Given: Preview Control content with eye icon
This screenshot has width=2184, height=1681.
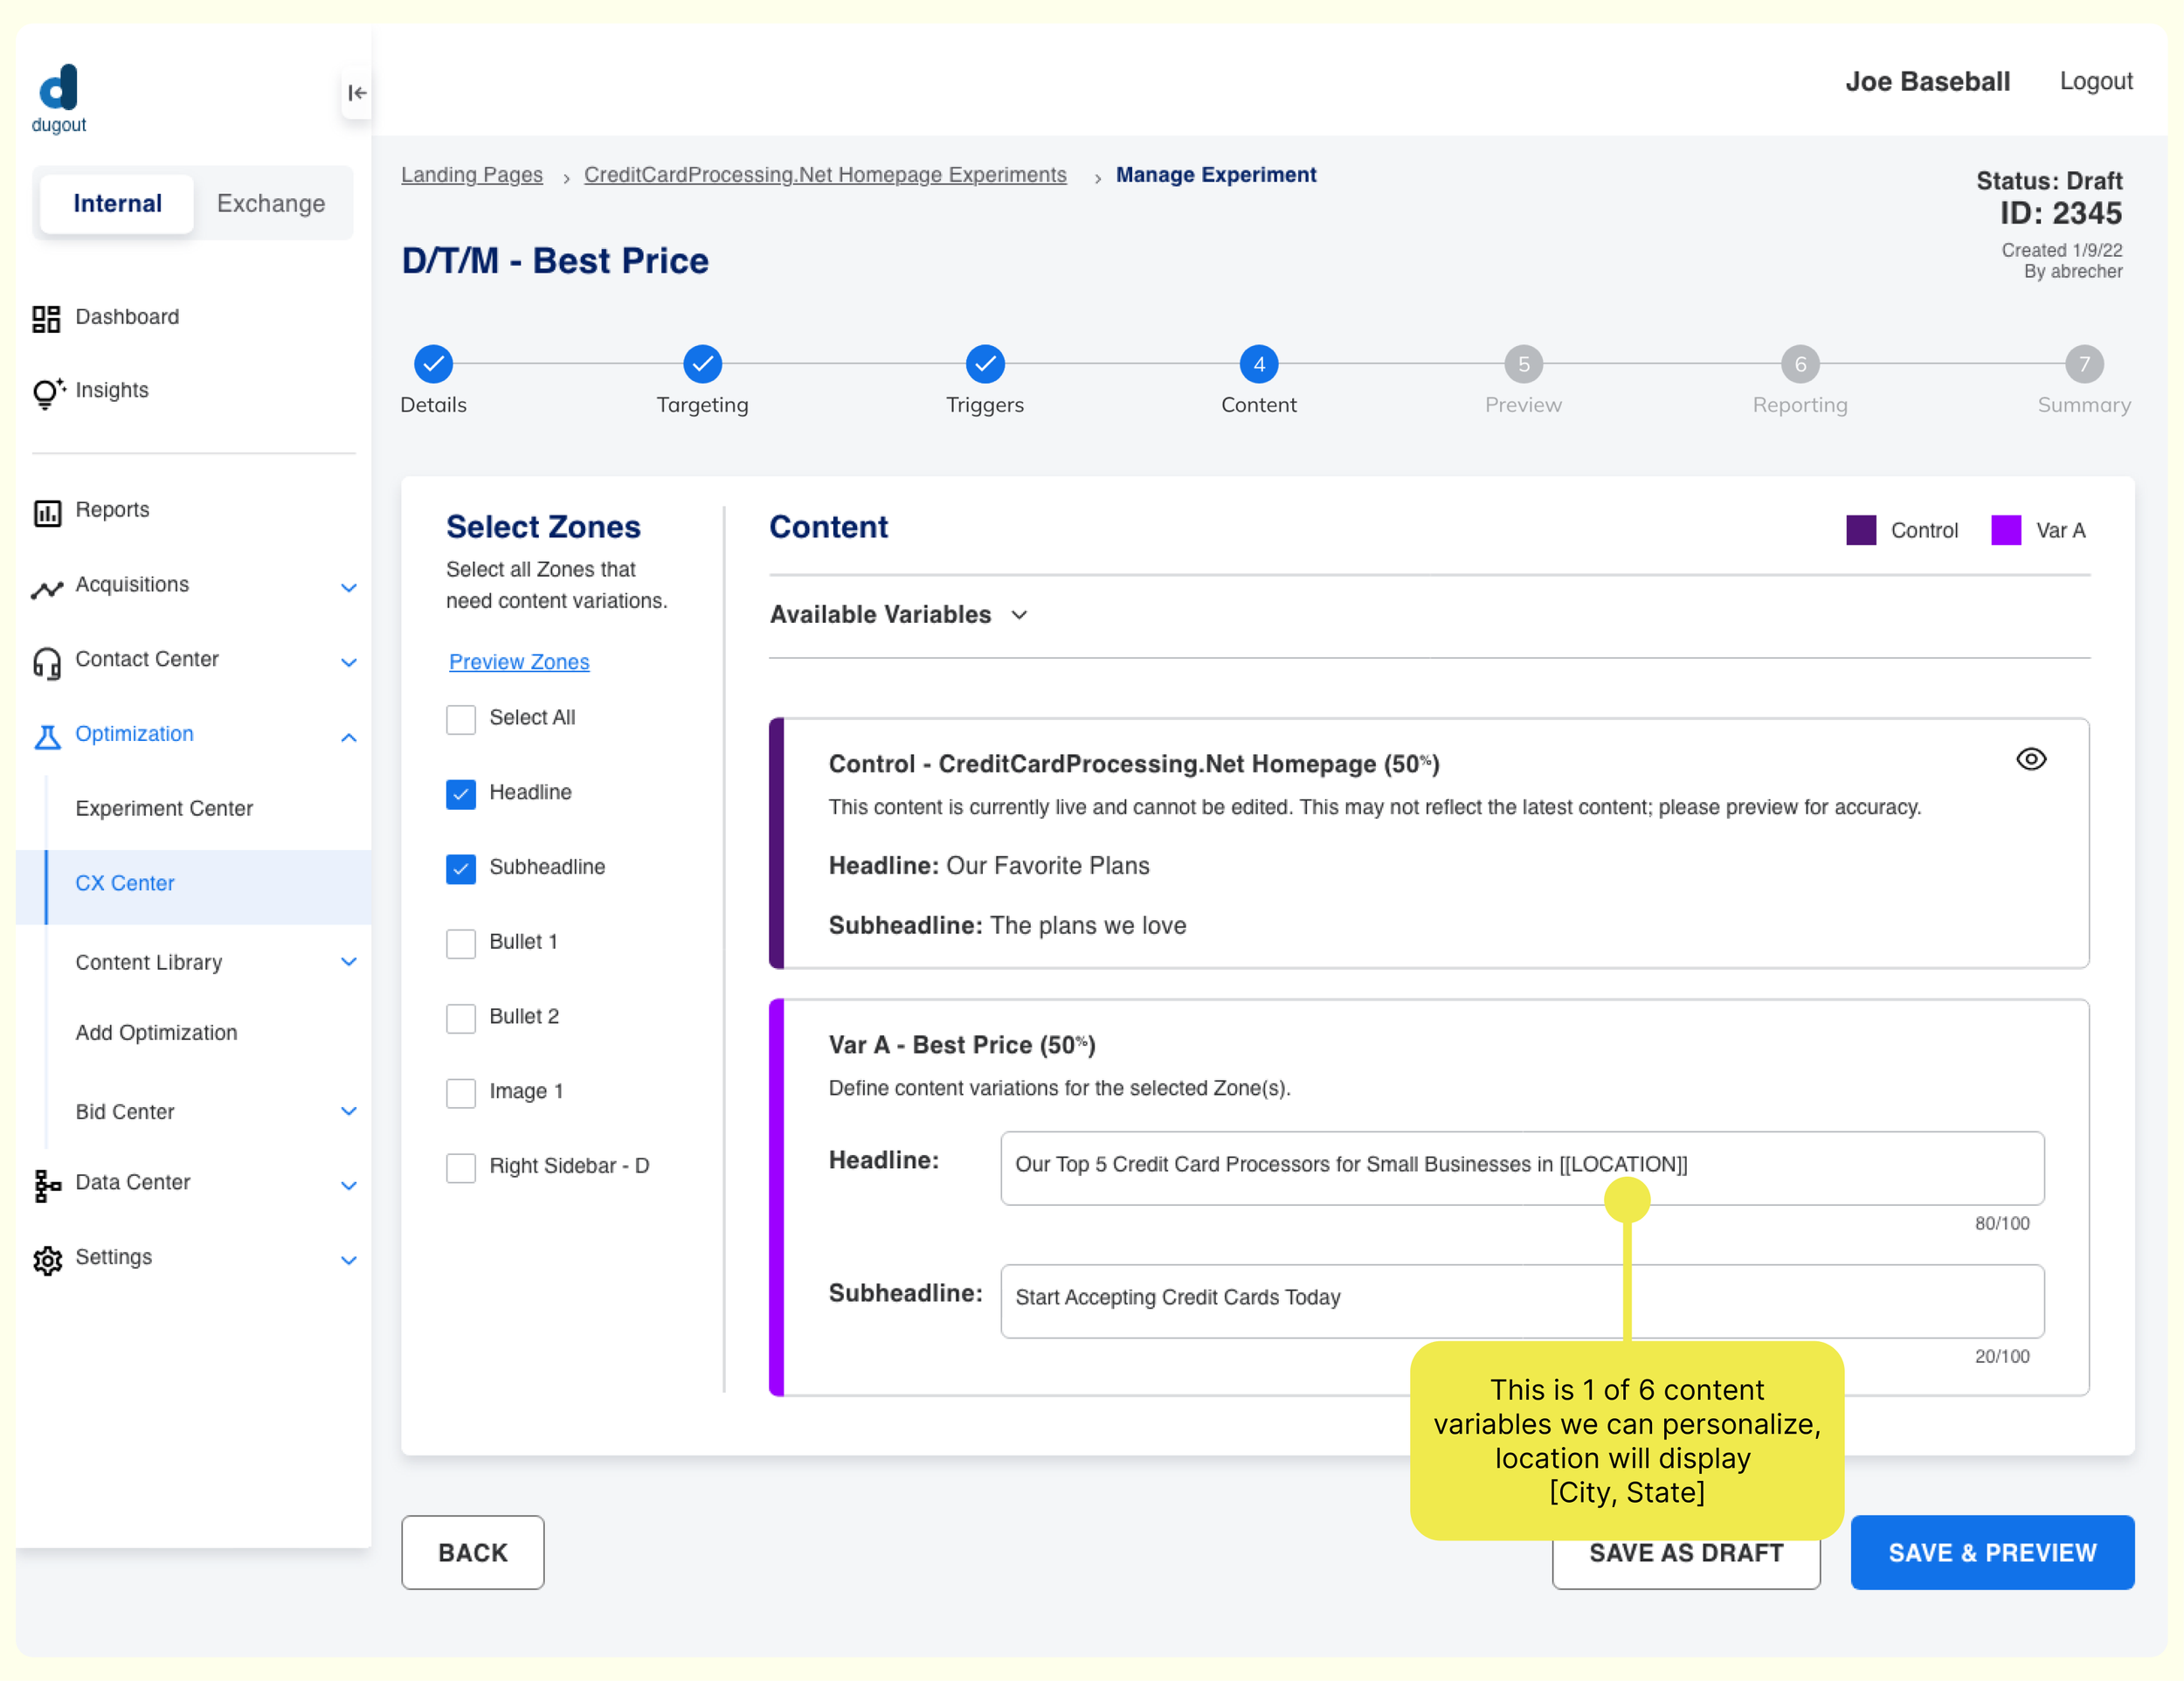Looking at the screenshot, I should pos(2030,759).
